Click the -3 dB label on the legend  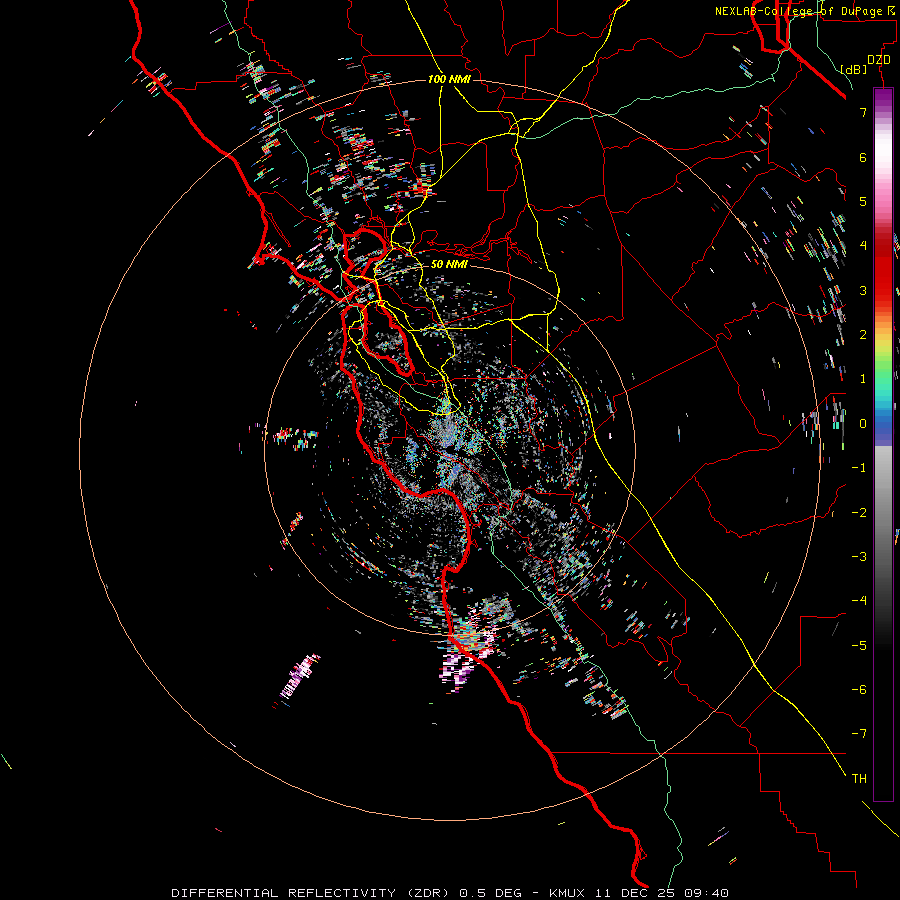(x=859, y=557)
